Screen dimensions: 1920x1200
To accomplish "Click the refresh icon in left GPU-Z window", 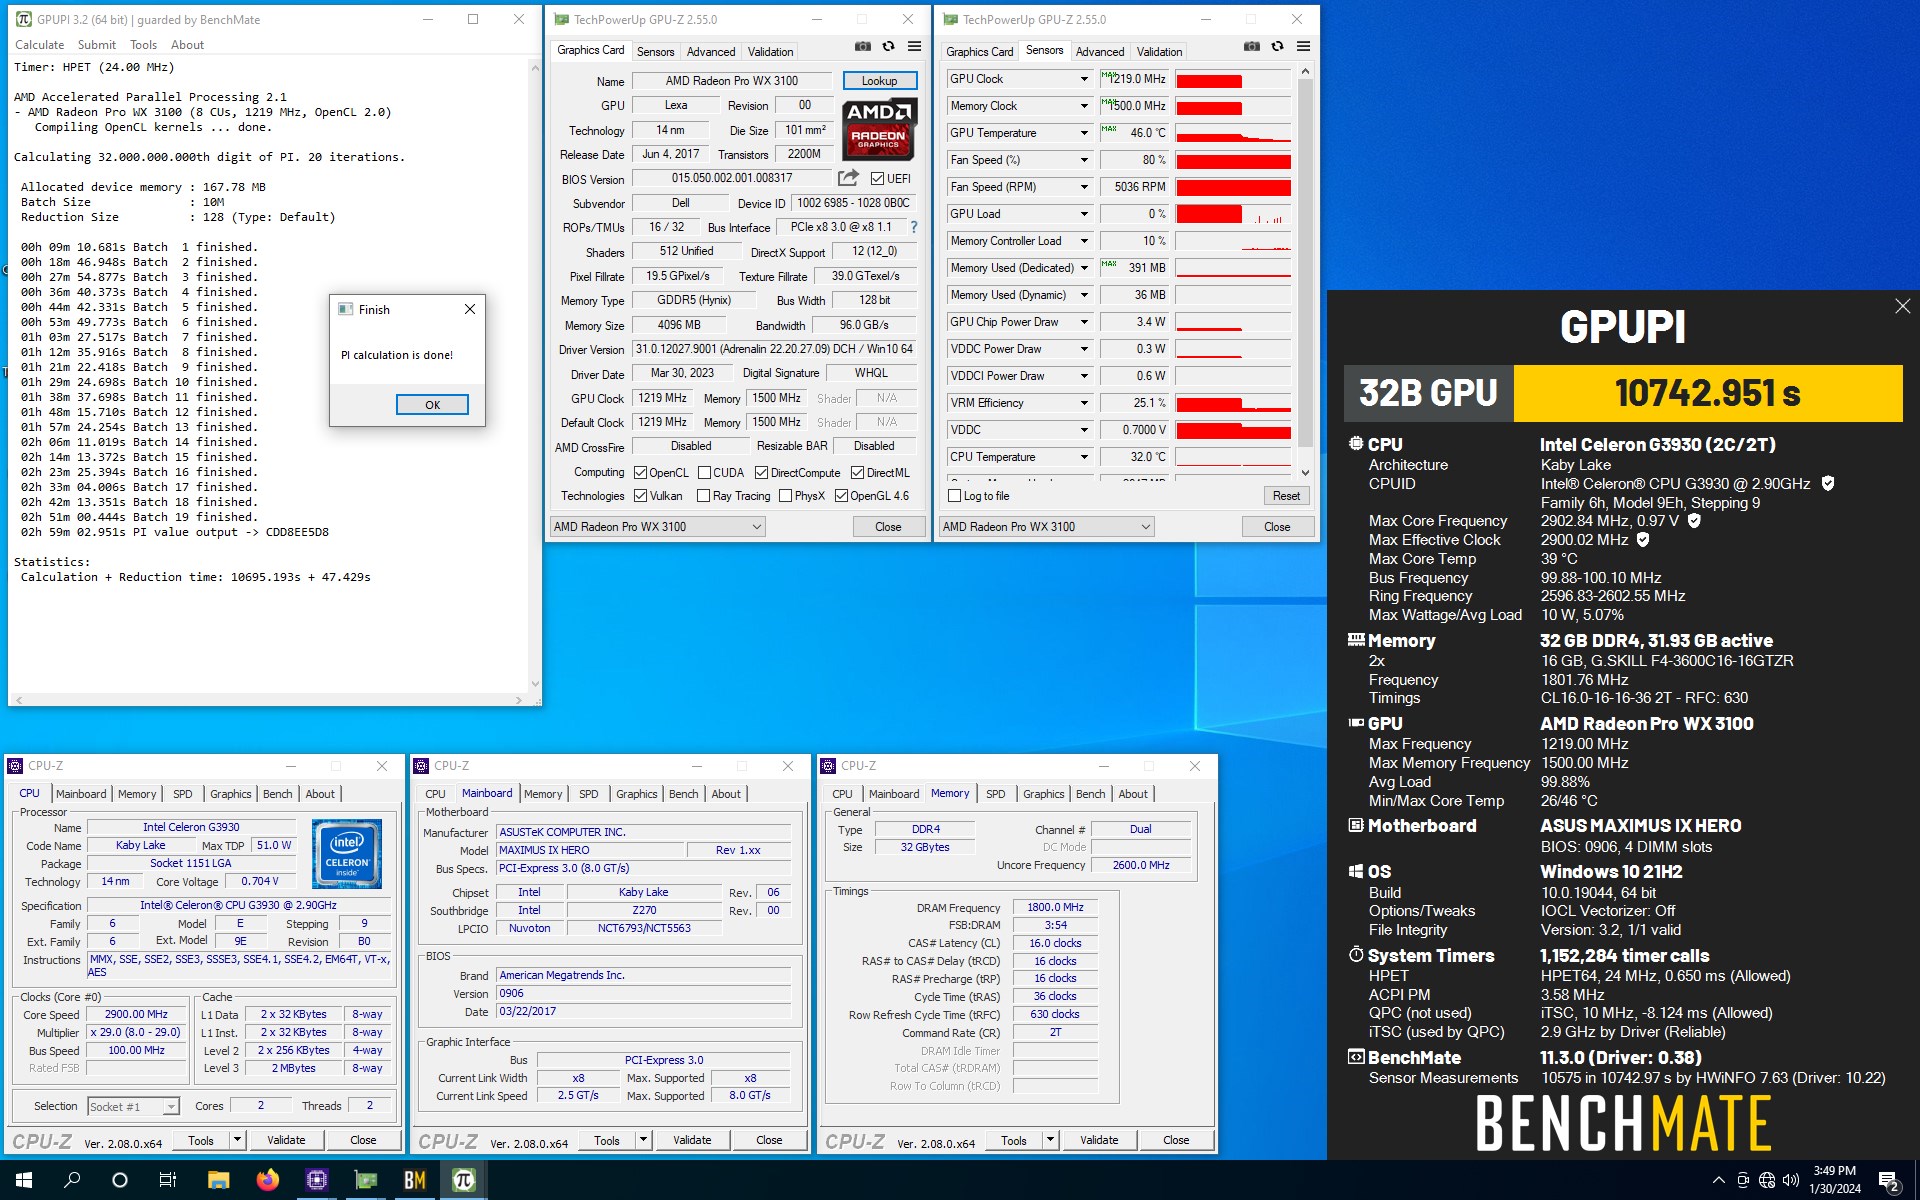I will point(888,46).
